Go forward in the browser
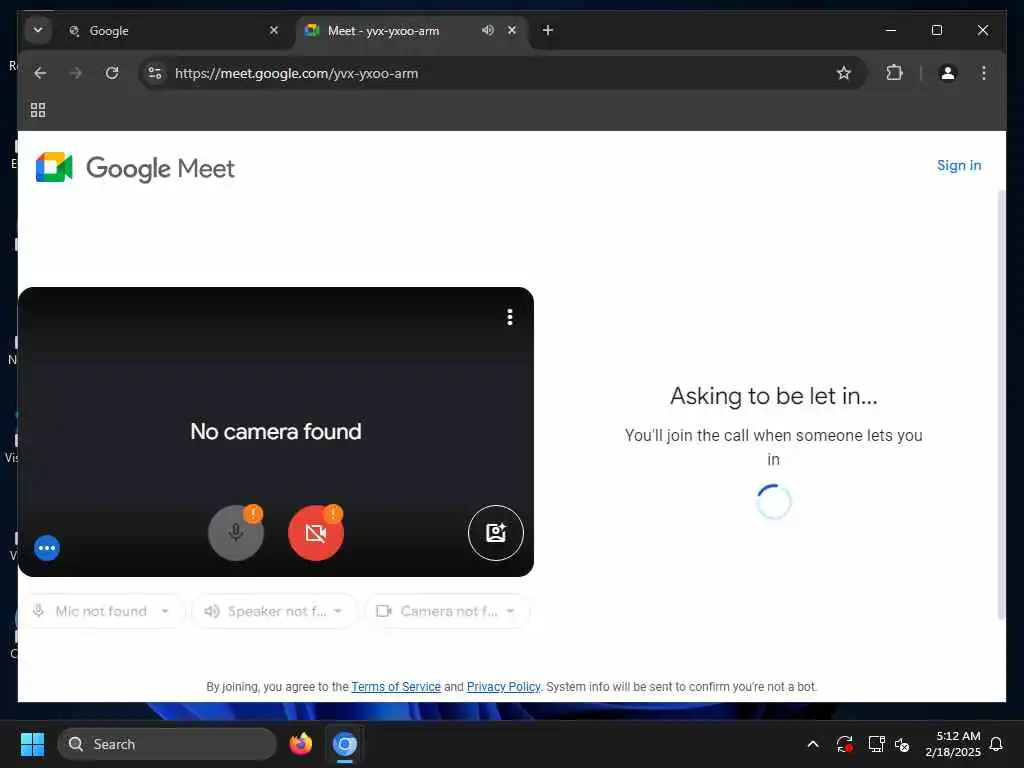 (x=76, y=73)
